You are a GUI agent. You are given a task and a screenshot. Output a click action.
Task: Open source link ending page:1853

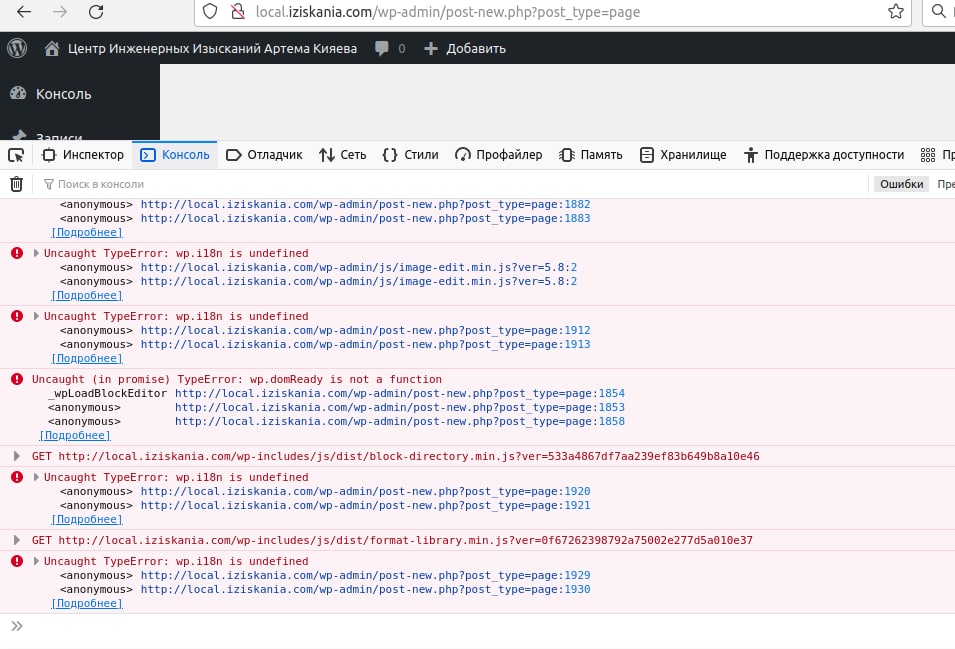coord(400,407)
